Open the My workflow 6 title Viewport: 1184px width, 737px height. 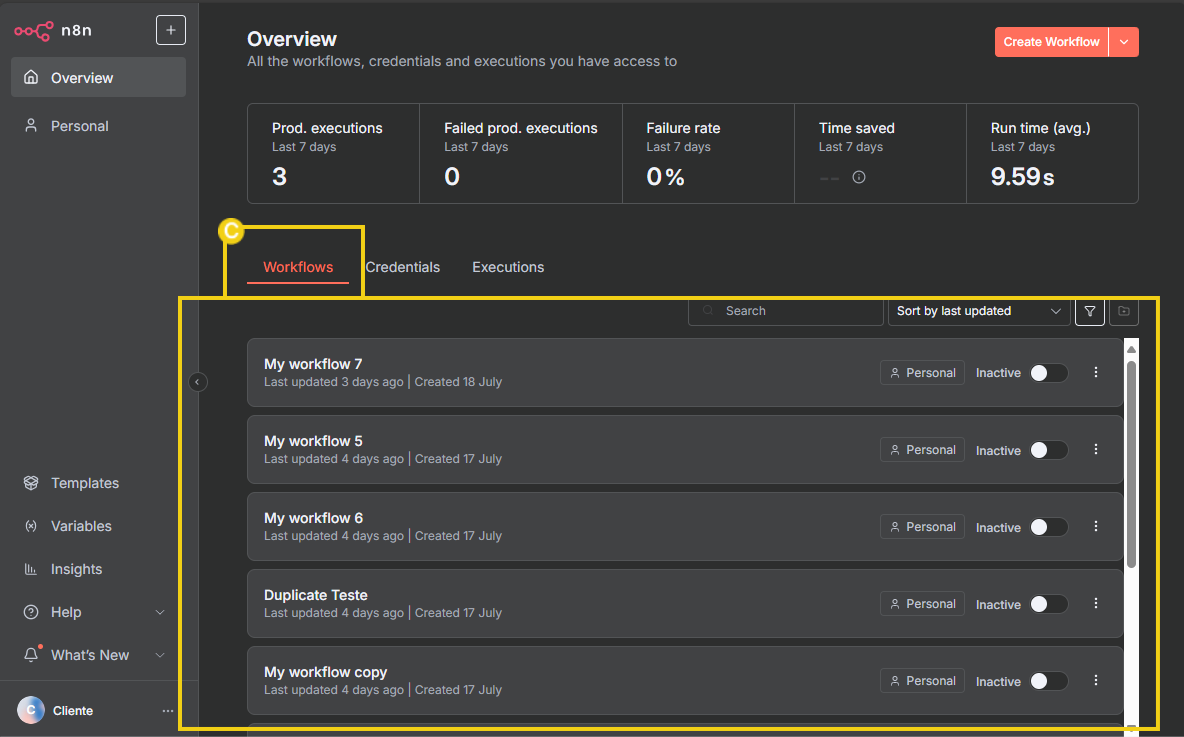[x=313, y=518]
